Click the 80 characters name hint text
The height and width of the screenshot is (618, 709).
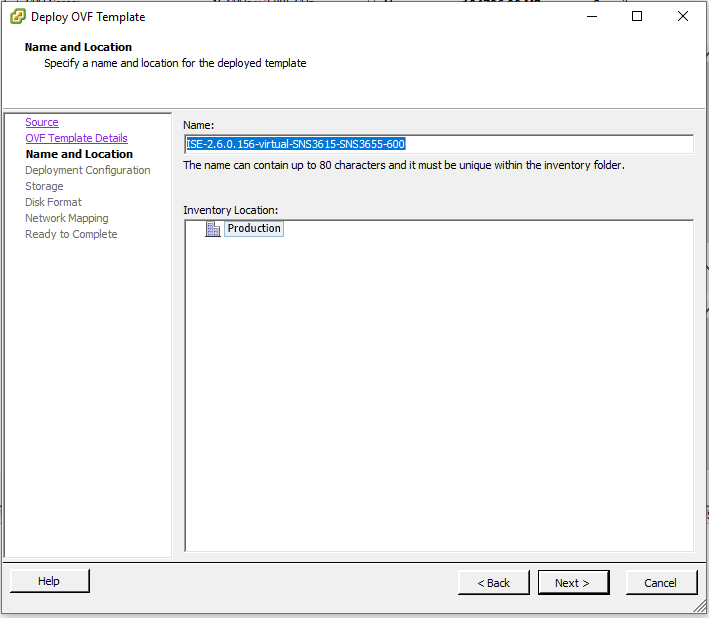tap(404, 165)
